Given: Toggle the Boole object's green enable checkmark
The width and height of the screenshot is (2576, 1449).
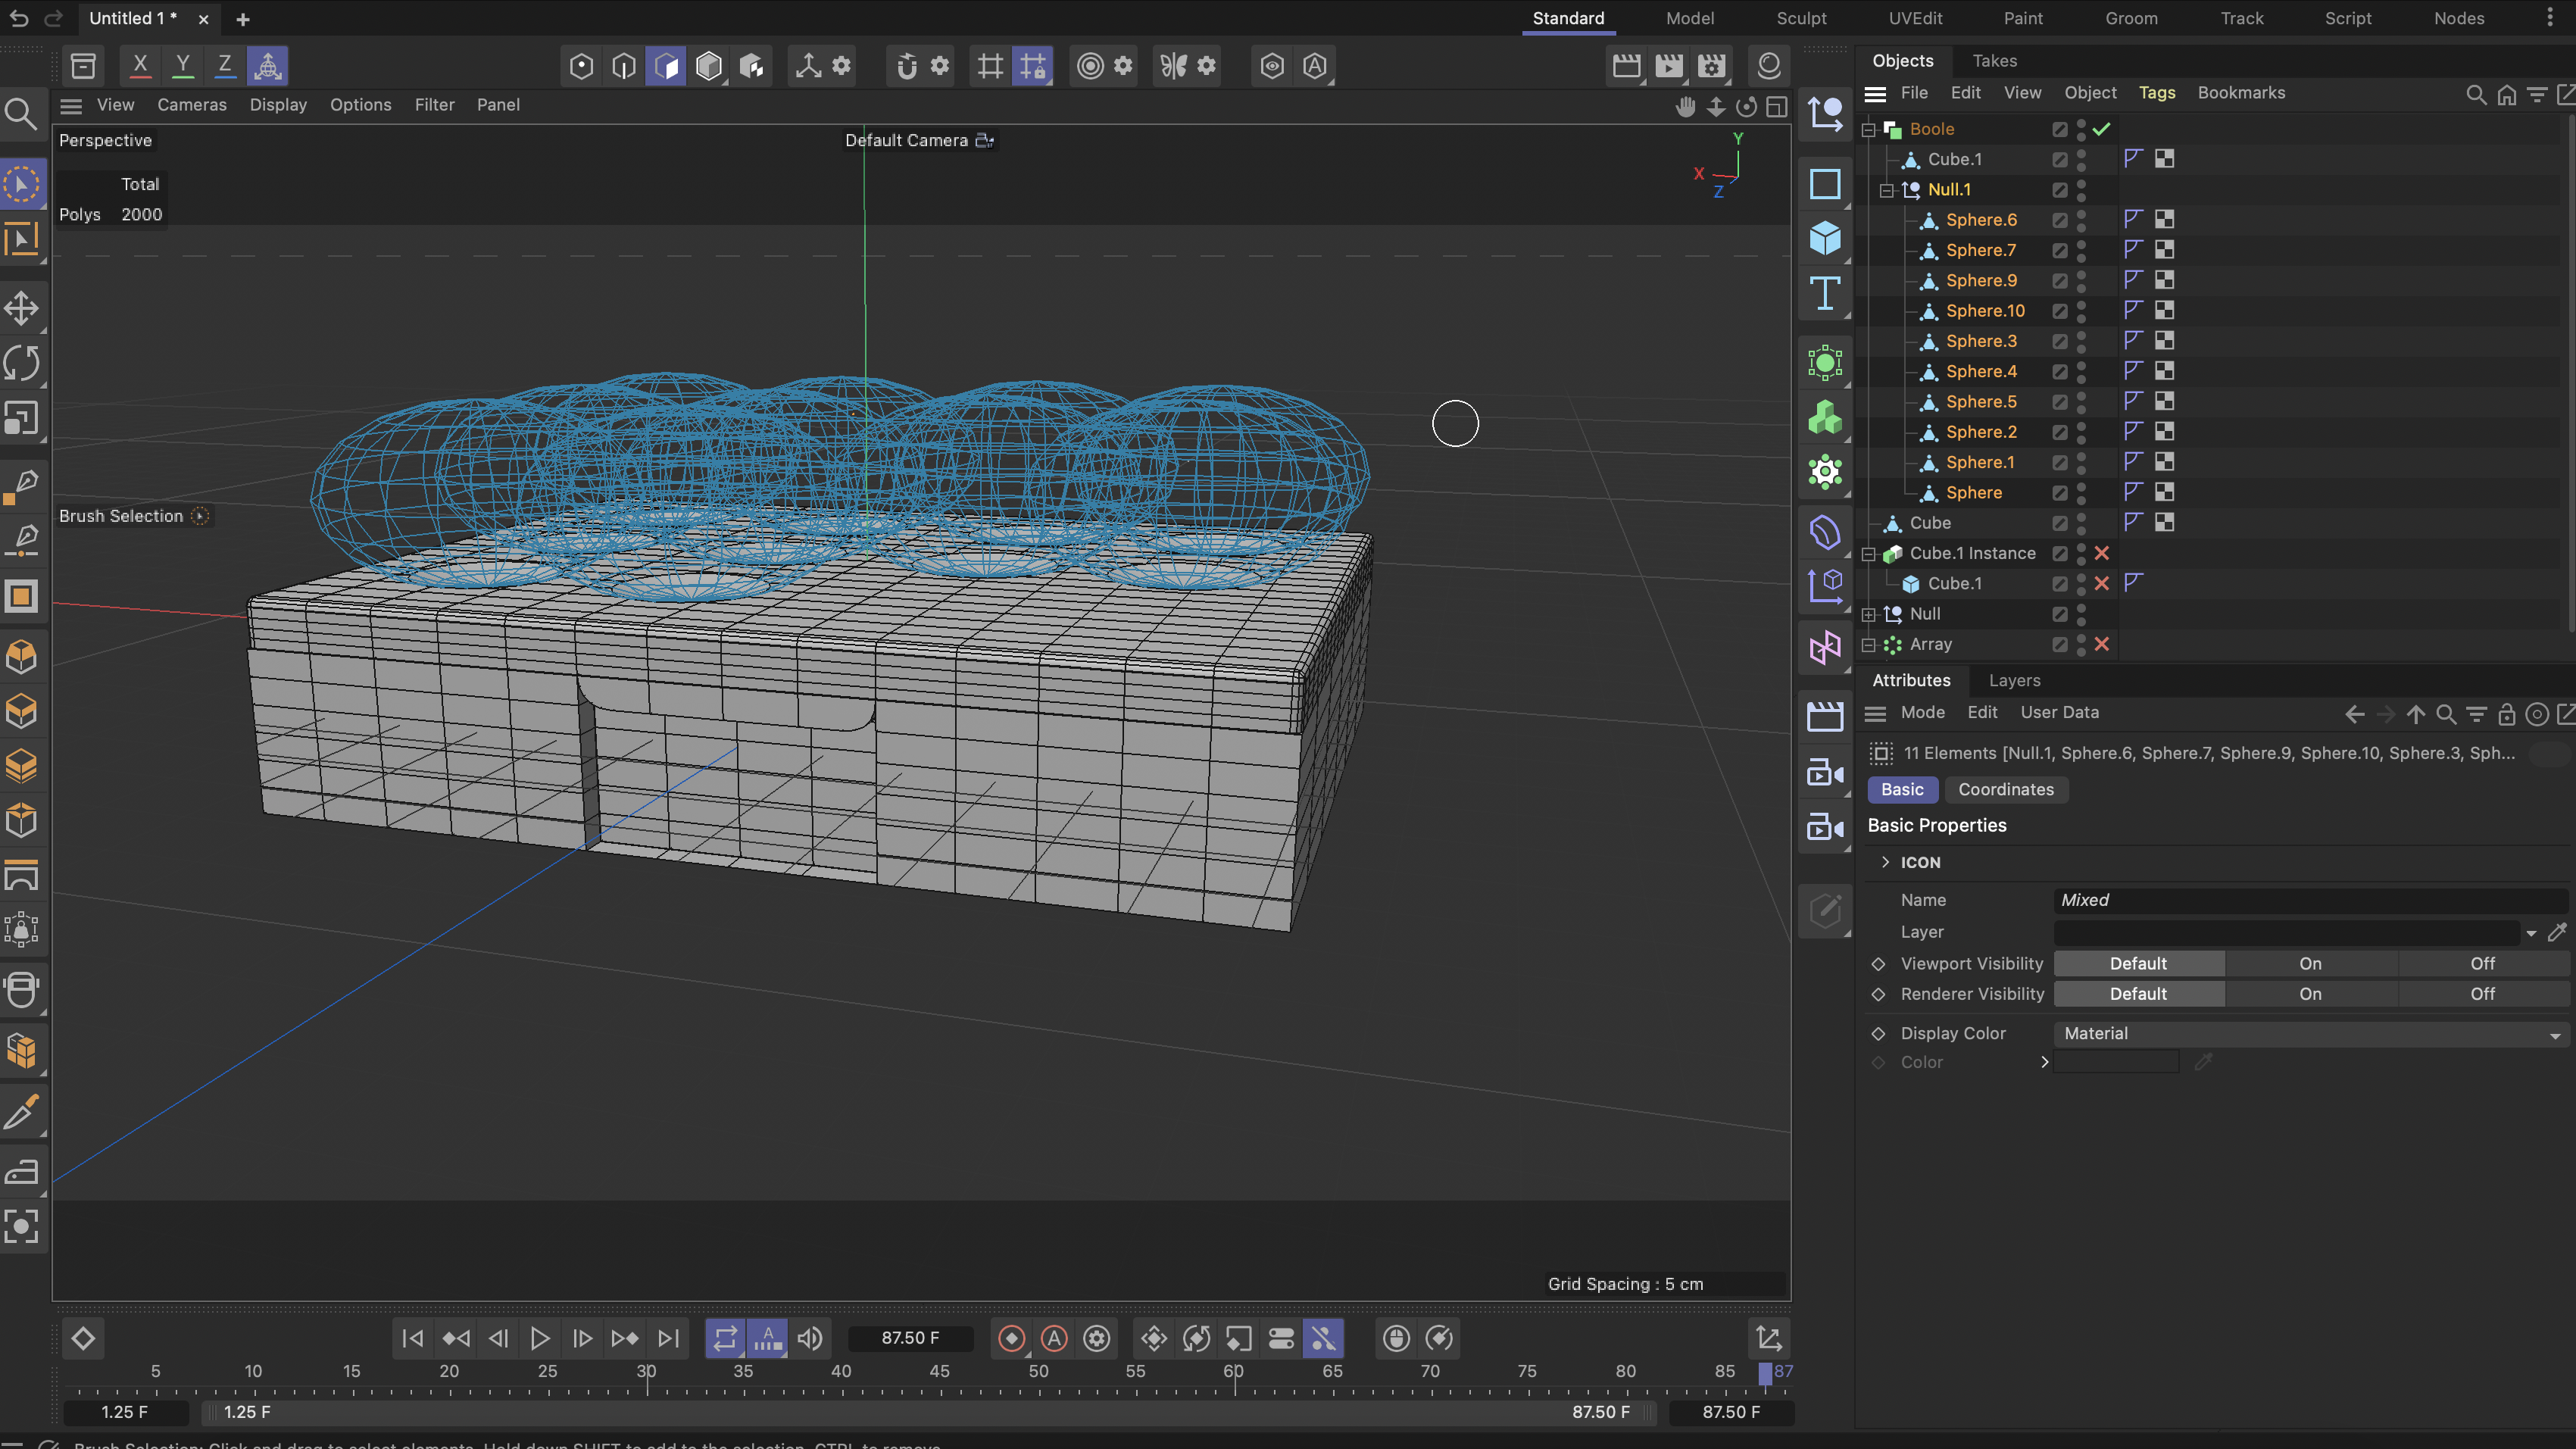Looking at the screenshot, I should click(2101, 129).
